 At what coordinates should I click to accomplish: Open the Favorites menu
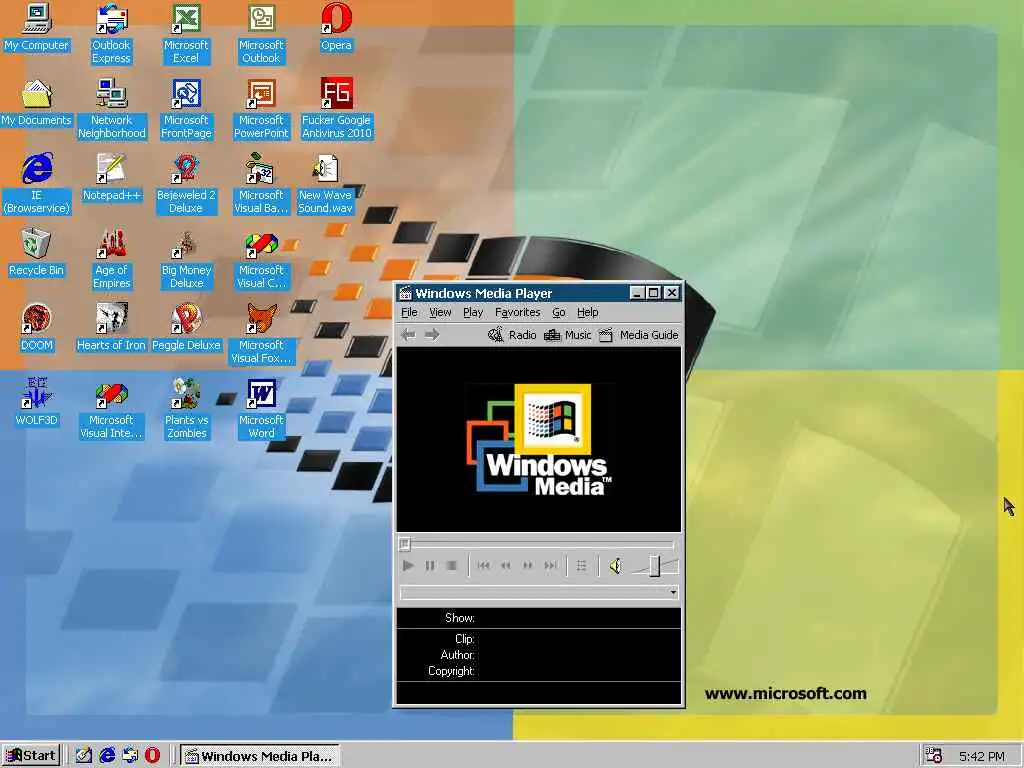517,312
